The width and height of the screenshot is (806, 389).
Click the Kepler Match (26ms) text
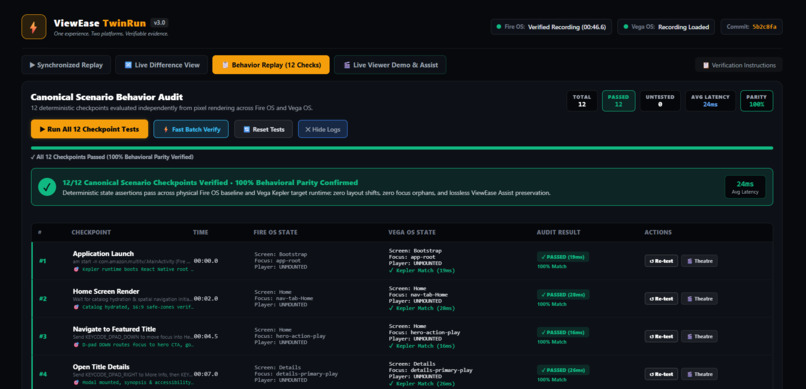[x=422, y=383]
